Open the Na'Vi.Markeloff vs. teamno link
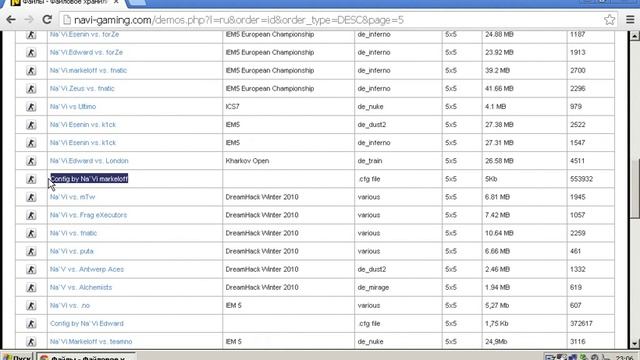Image resolution: width=640 pixels, height=360 pixels. click(91, 341)
